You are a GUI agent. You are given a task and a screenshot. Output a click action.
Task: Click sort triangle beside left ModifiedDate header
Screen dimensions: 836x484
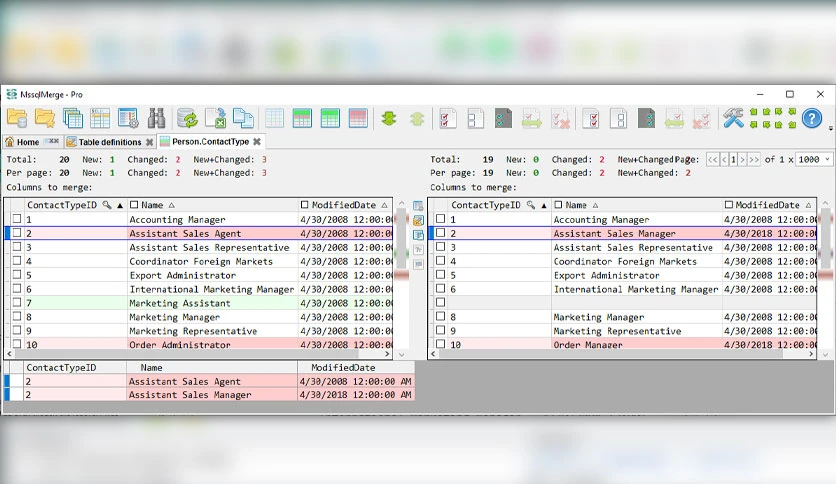pyautogui.click(x=384, y=205)
